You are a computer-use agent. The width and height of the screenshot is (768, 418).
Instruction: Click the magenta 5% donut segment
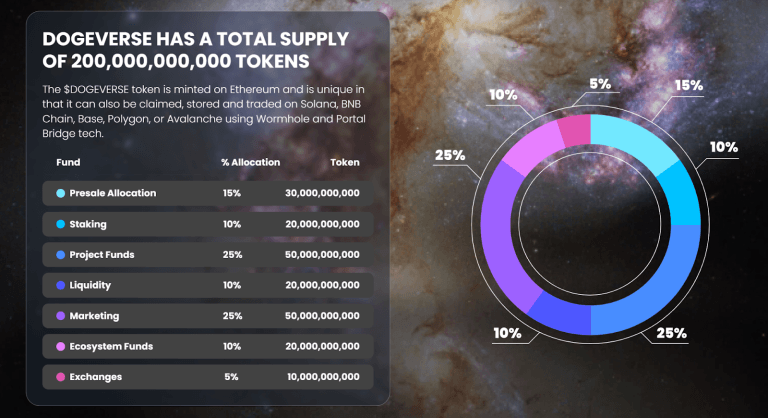pos(575,131)
